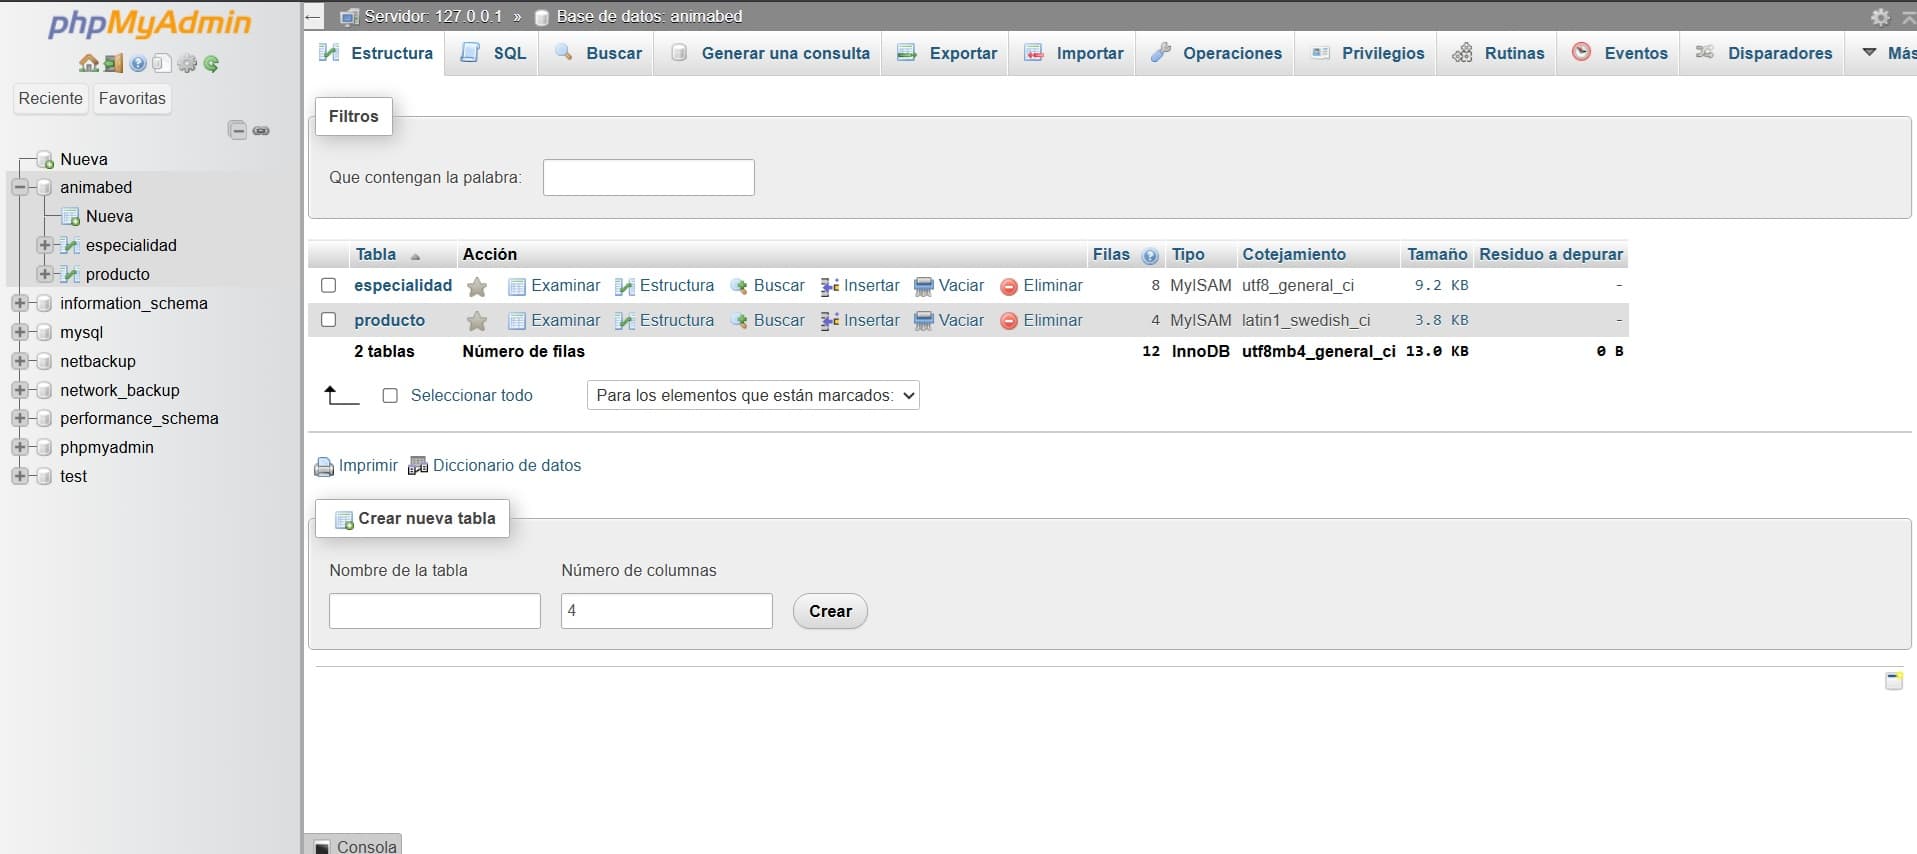Tick the Seleccionar todo checkbox

(x=390, y=396)
